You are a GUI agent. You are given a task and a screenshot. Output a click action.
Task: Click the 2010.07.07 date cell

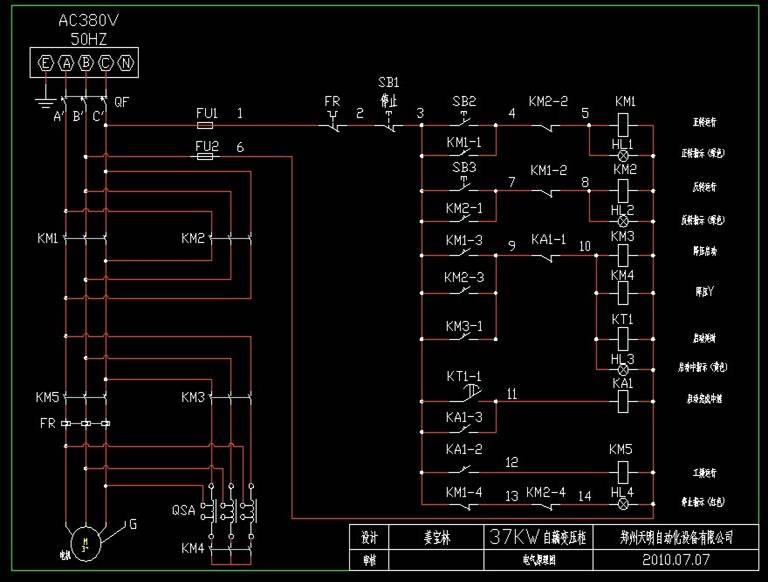[x=675, y=560]
